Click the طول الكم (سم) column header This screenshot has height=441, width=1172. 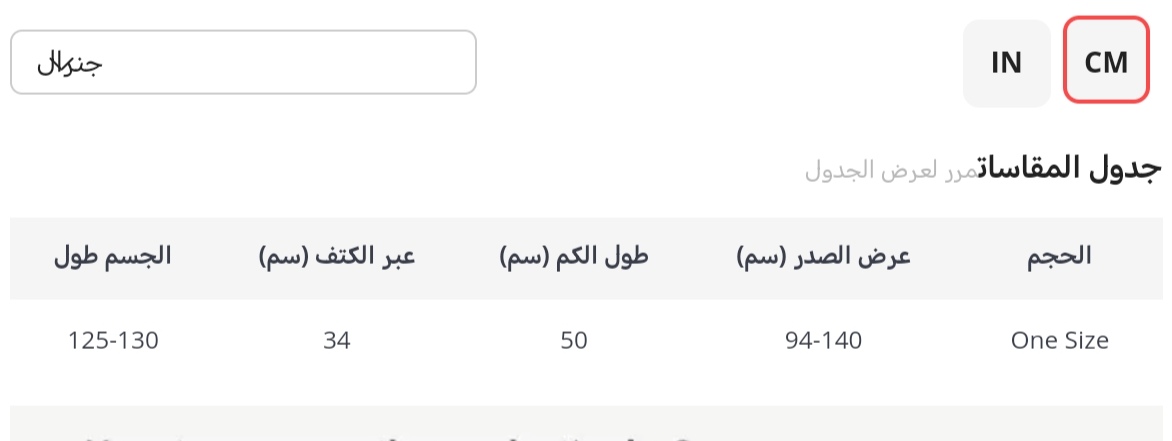coord(574,256)
